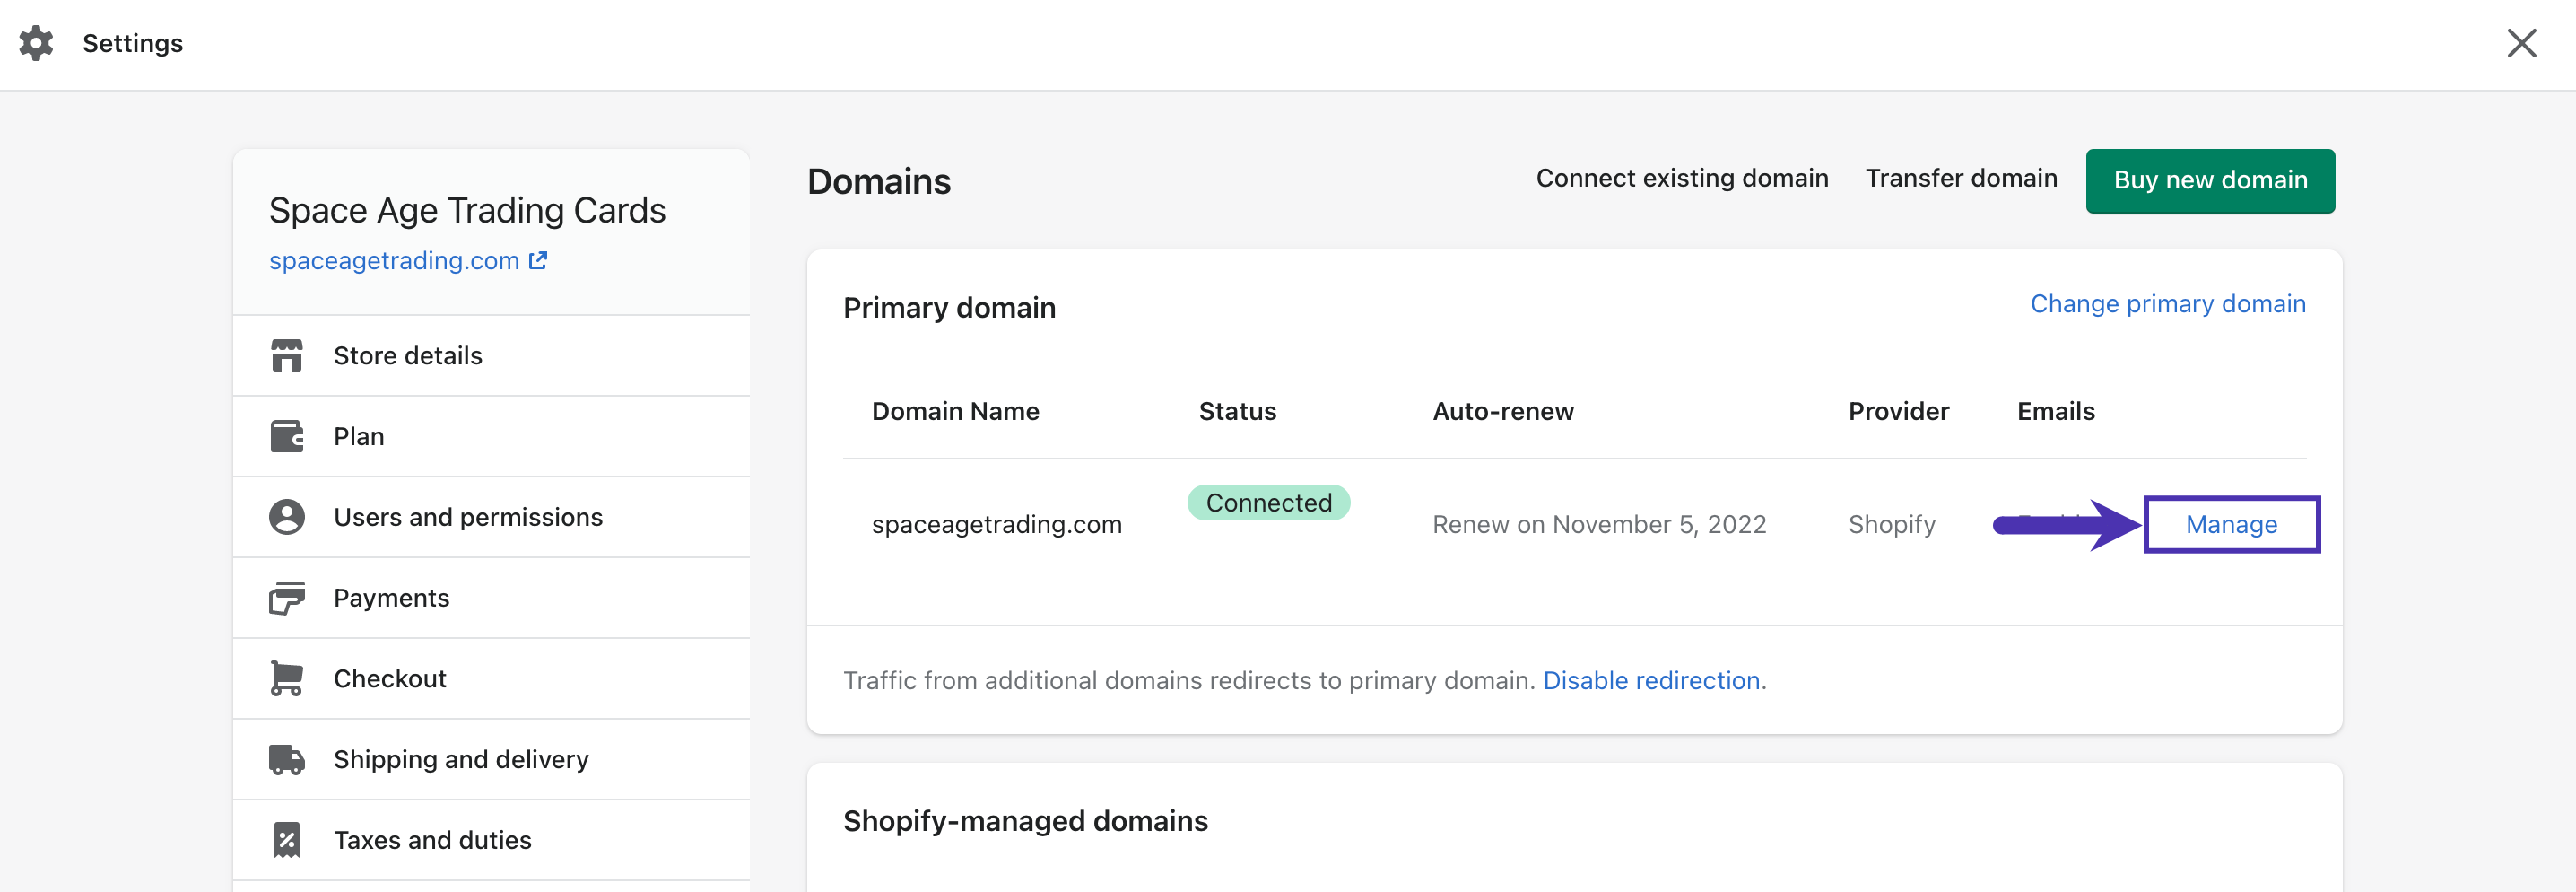Click the Plan wallet icon
The image size is (2576, 892).
coord(287,436)
